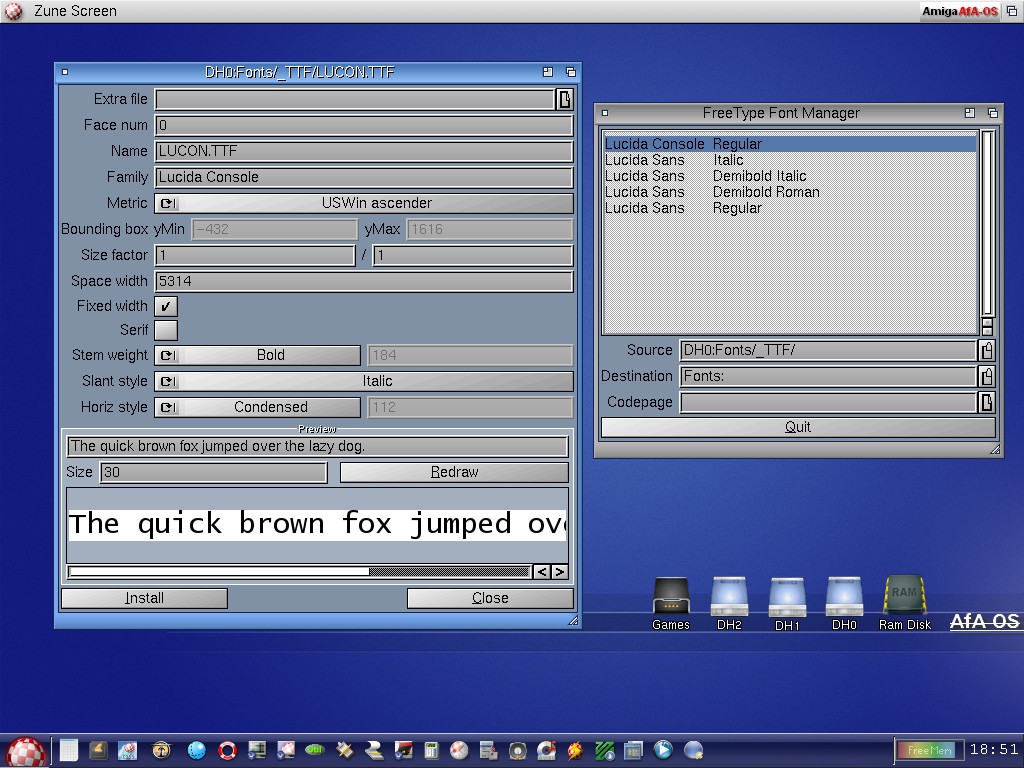Screen dimensions: 1024x768
Task: Uncheck the Fixed width checkbox
Action: [x=166, y=307]
